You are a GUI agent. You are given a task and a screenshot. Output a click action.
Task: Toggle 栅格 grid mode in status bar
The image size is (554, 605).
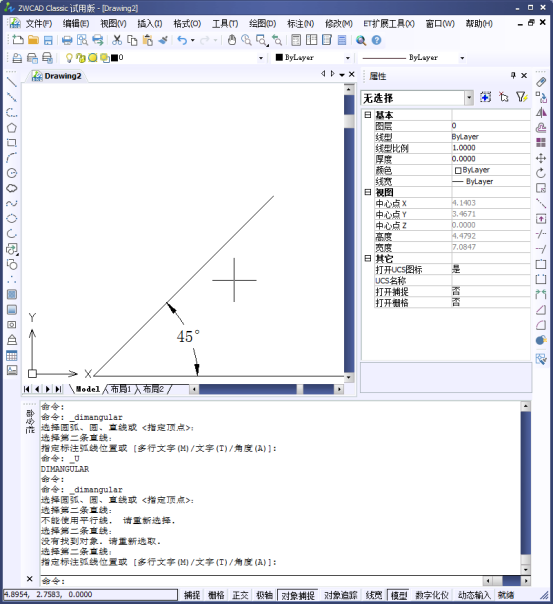click(x=216, y=595)
